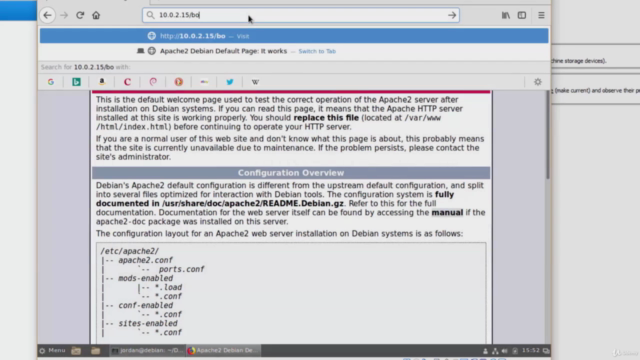This screenshot has height=360, width=640.
Task: Click the Switch to Tab link
Action: 317,51
